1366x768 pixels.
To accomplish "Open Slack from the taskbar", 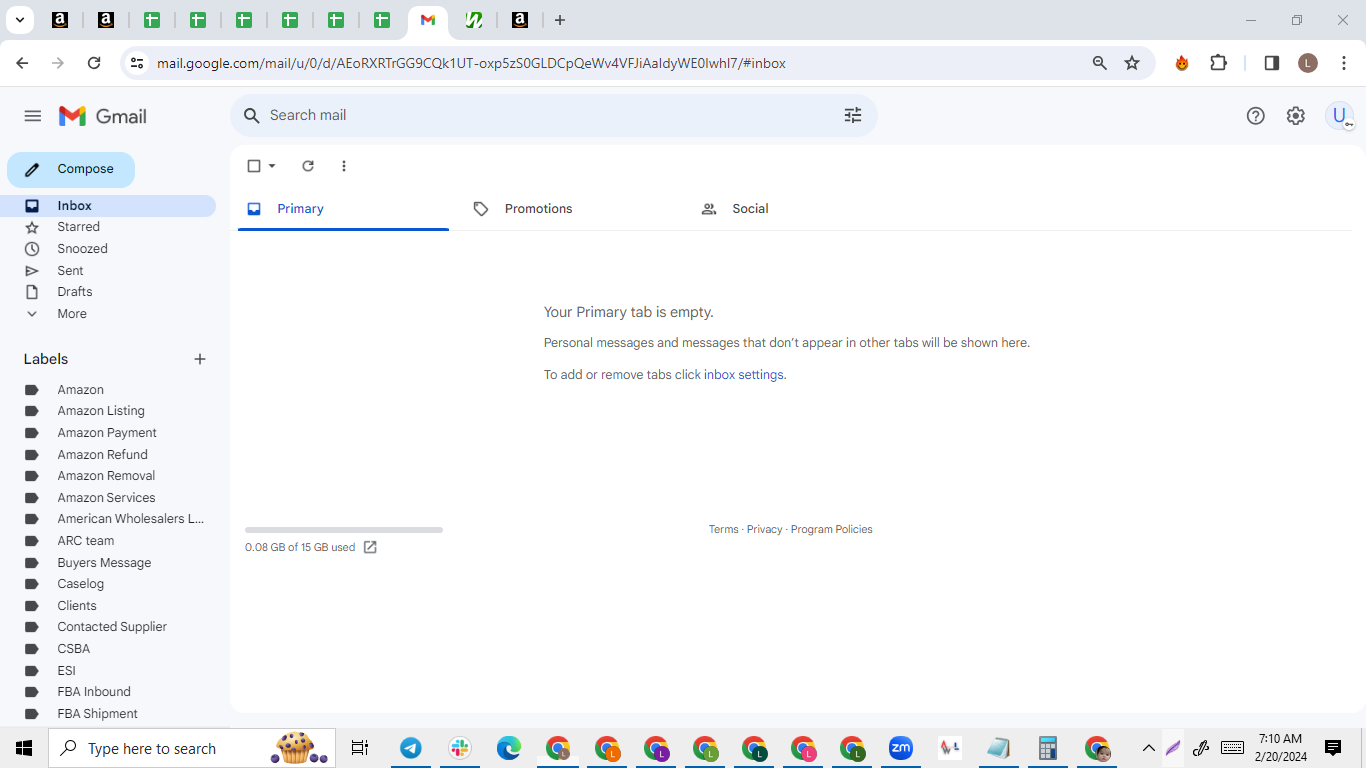I will [x=460, y=748].
